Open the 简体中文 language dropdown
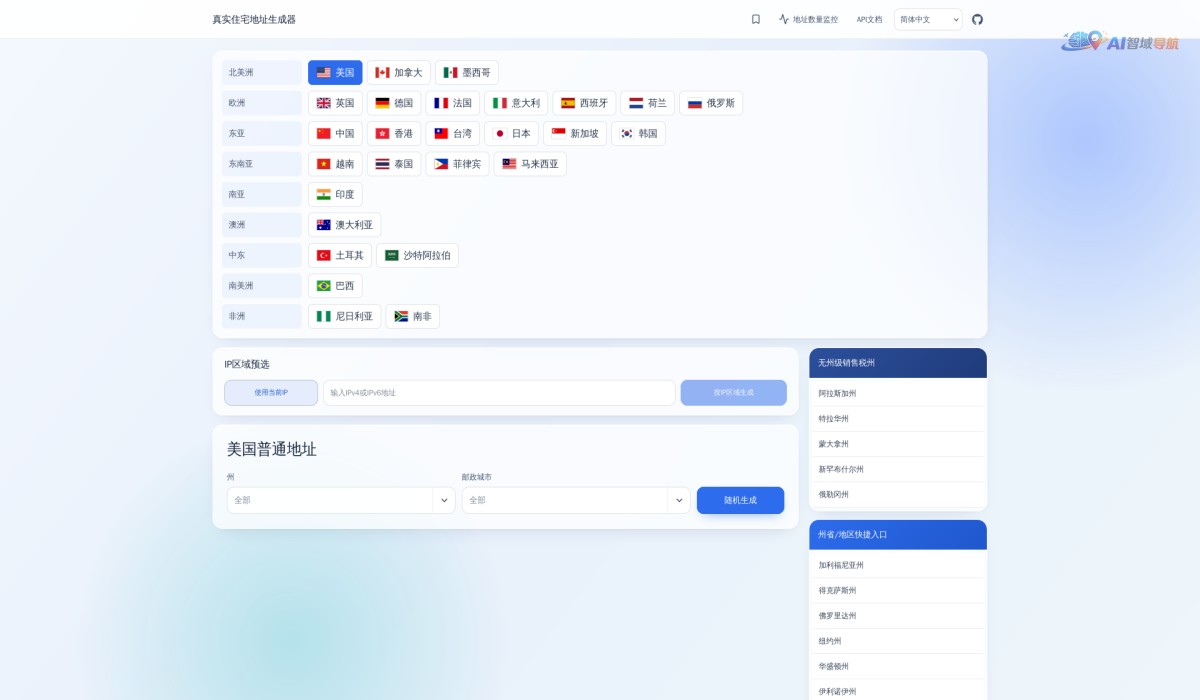Screen dimensions: 1200x700 click(x=928, y=19)
